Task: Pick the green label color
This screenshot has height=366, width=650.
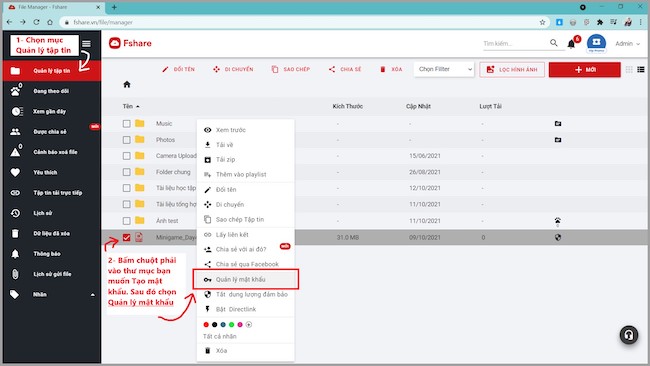Action: pyautogui.click(x=231, y=325)
